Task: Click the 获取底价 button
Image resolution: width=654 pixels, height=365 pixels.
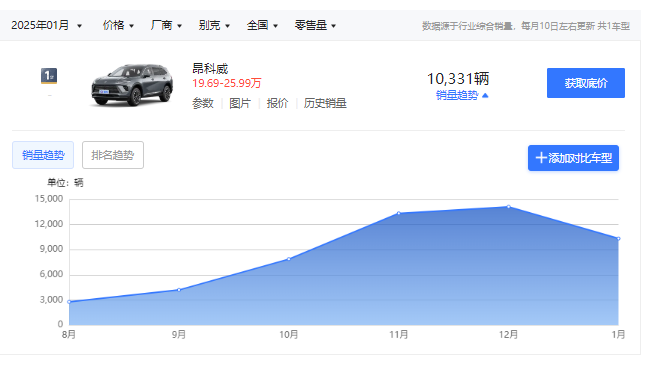Action: click(x=586, y=83)
